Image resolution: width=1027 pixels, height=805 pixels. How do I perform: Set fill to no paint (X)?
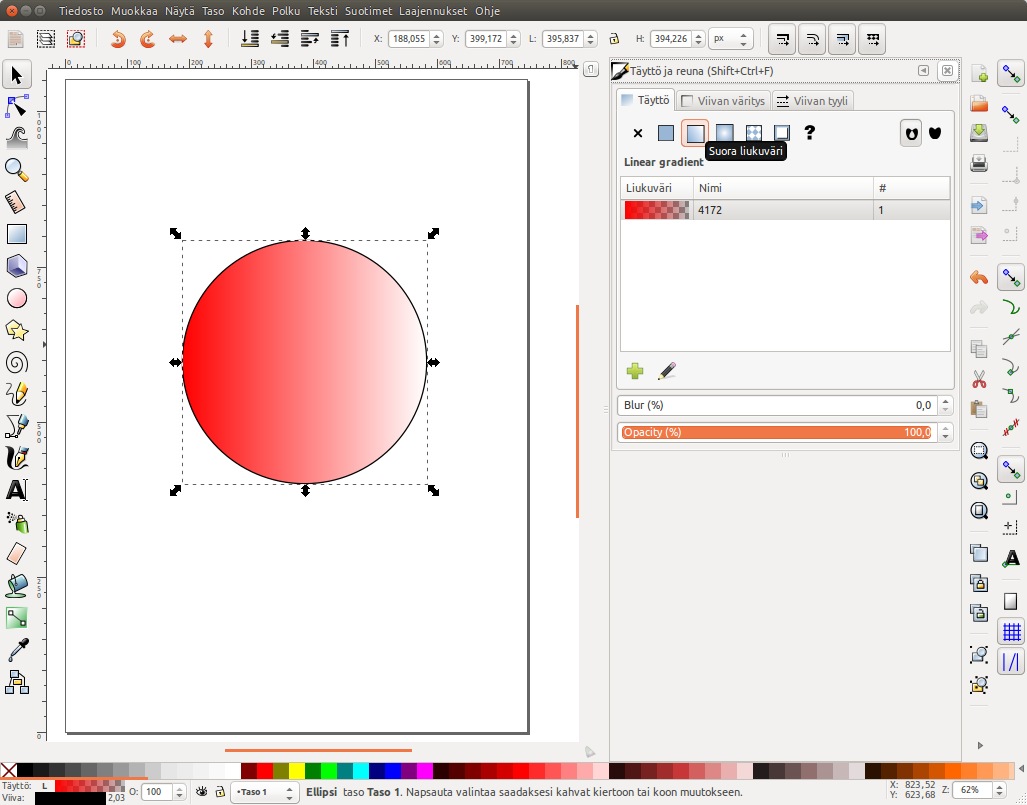[637, 133]
